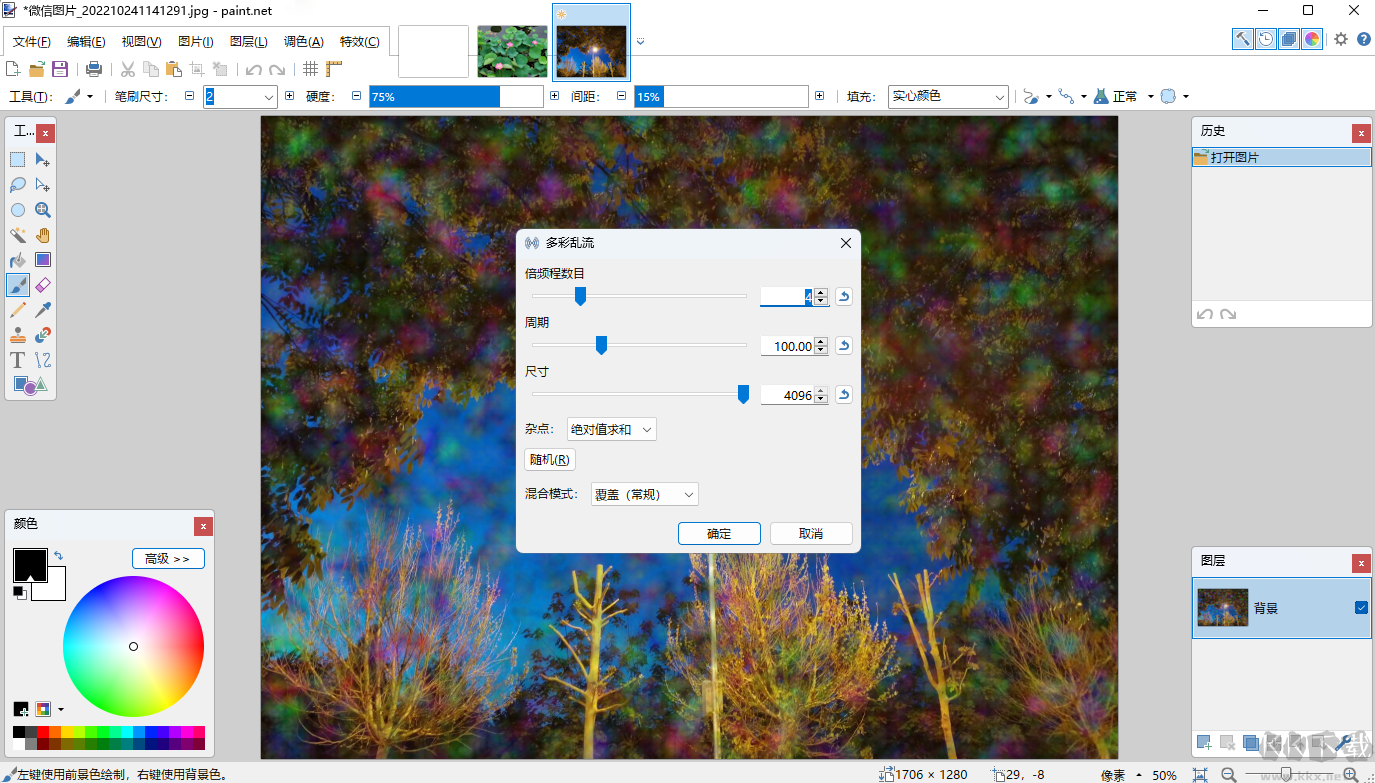
Task: Activate the Text tool
Action: click(17, 359)
